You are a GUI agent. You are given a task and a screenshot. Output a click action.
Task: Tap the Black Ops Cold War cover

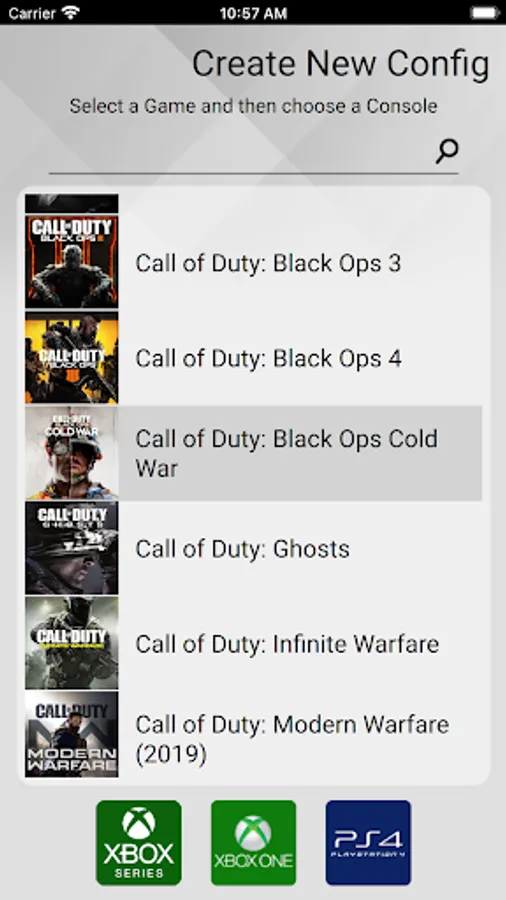click(72, 453)
